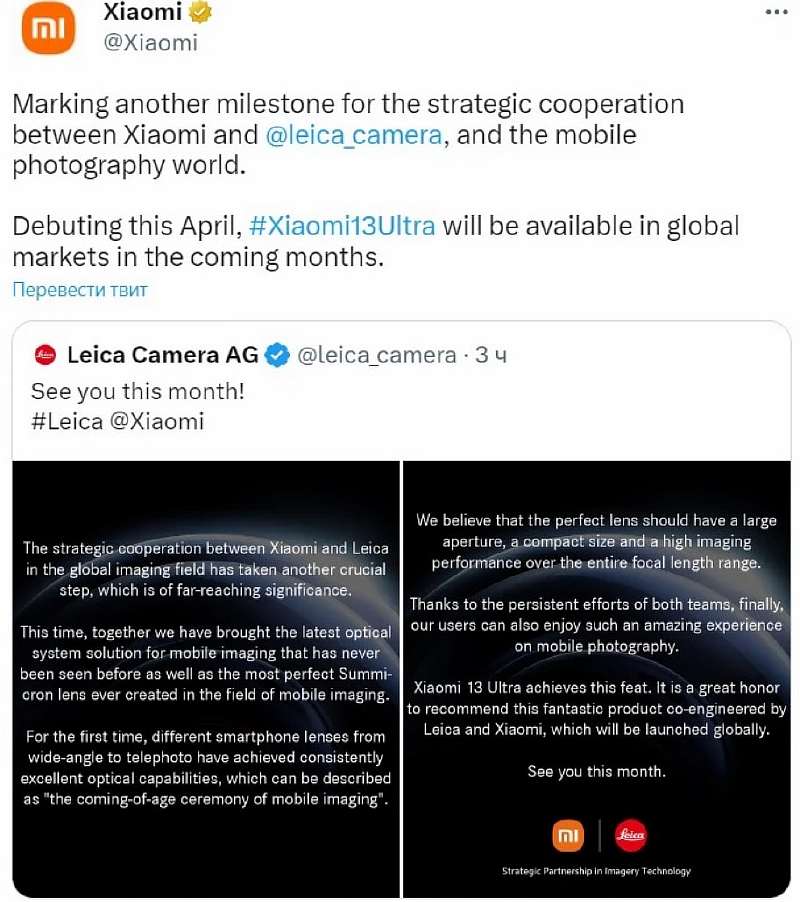The image size is (800, 902).
Task: Click the @leica_camera handle in quoted tweet header
Action: [377, 354]
